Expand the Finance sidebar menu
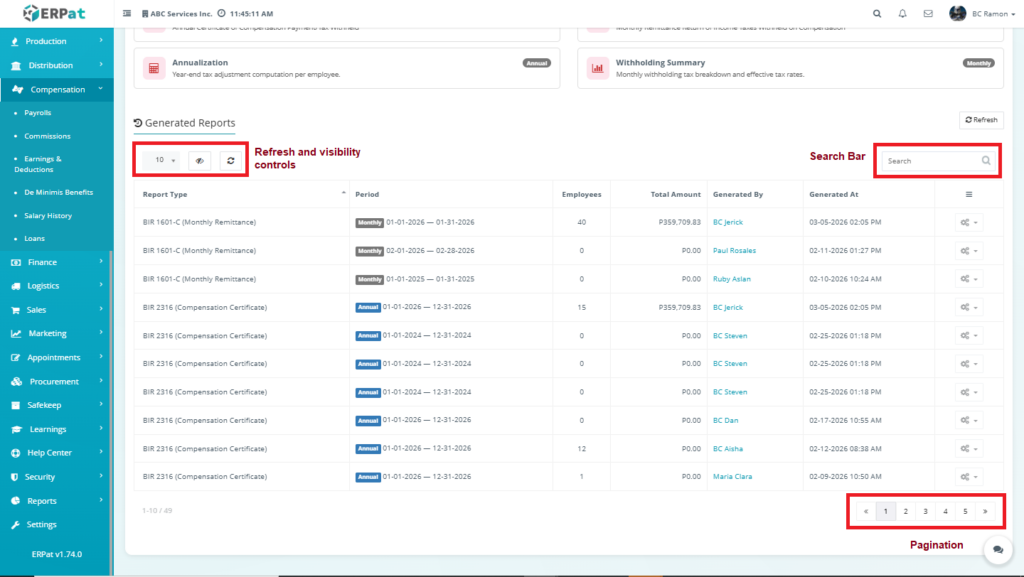 57,262
